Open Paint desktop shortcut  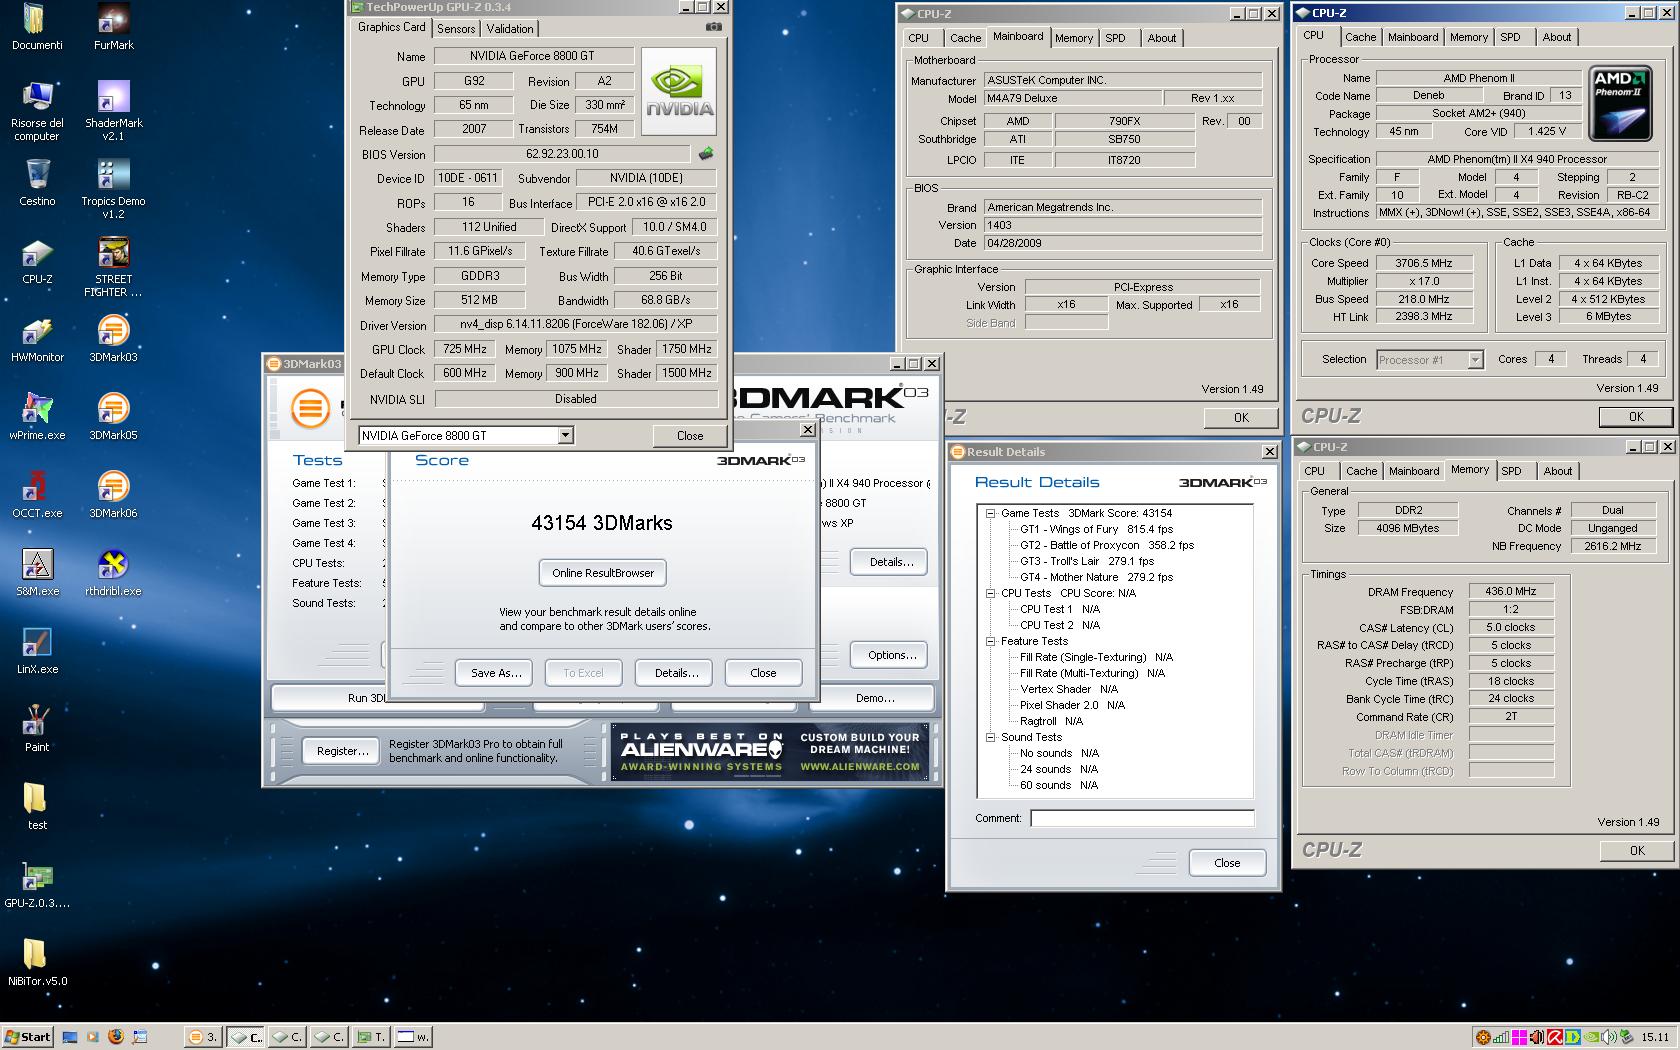tap(37, 730)
